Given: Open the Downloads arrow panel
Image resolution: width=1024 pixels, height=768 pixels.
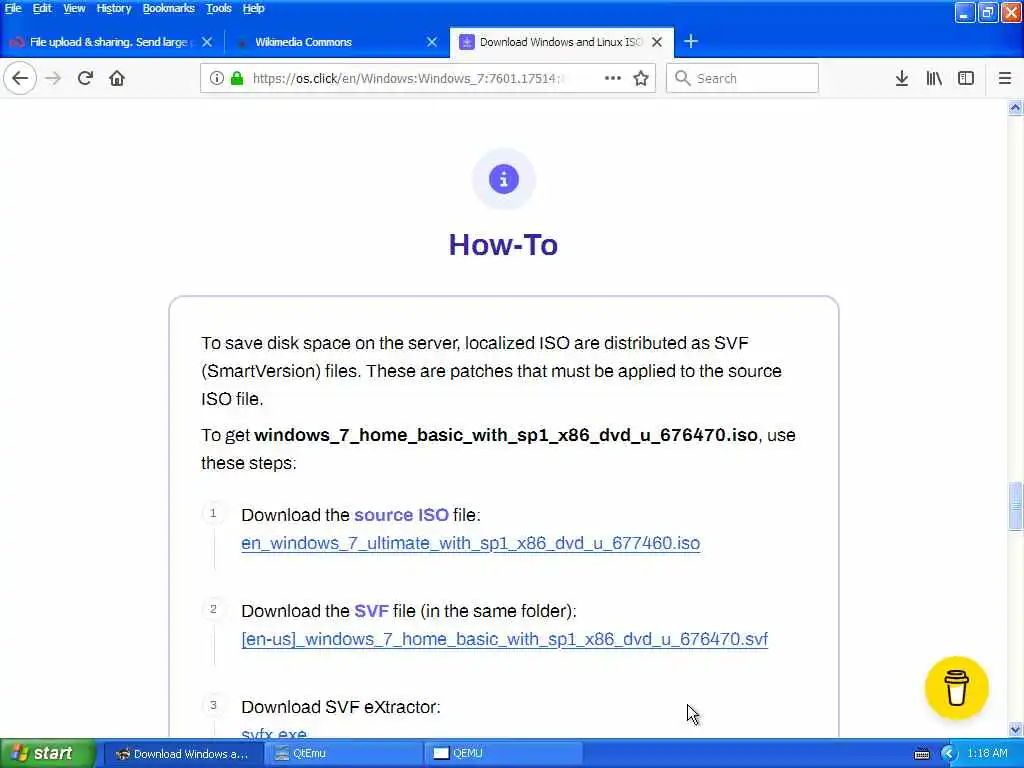Looking at the screenshot, I should (x=901, y=78).
